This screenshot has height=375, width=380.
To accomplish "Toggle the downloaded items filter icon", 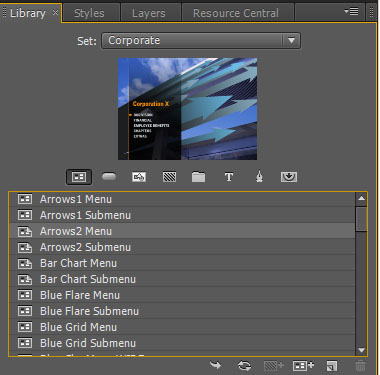I will coord(289,177).
